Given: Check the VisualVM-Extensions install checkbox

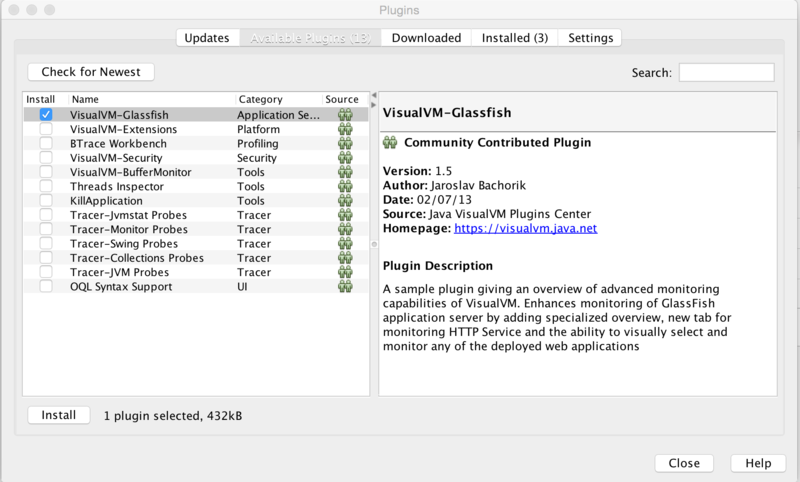Looking at the screenshot, I should [x=46, y=129].
